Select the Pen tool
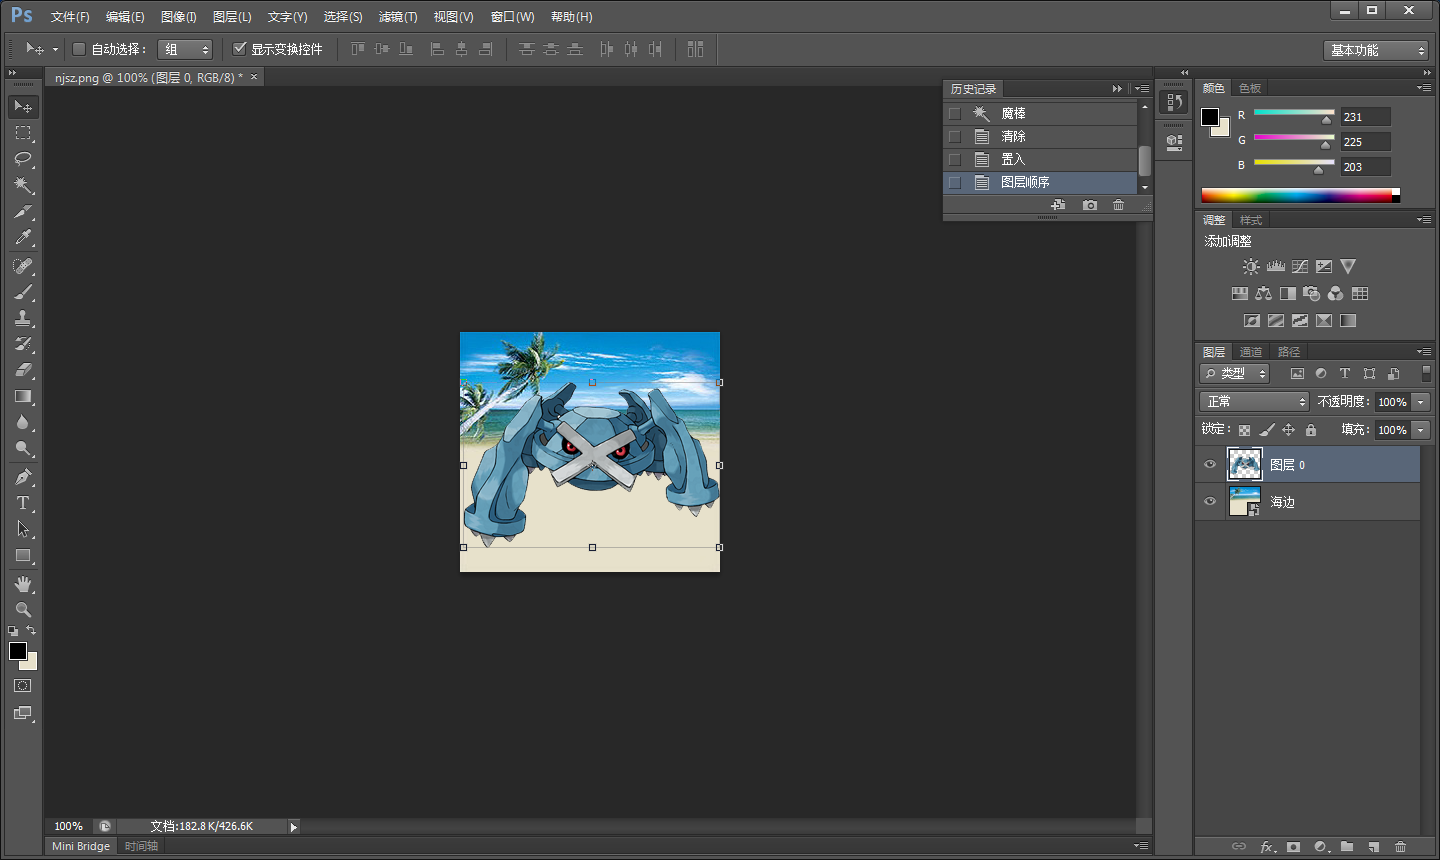The height and width of the screenshot is (860, 1440). tap(23, 477)
